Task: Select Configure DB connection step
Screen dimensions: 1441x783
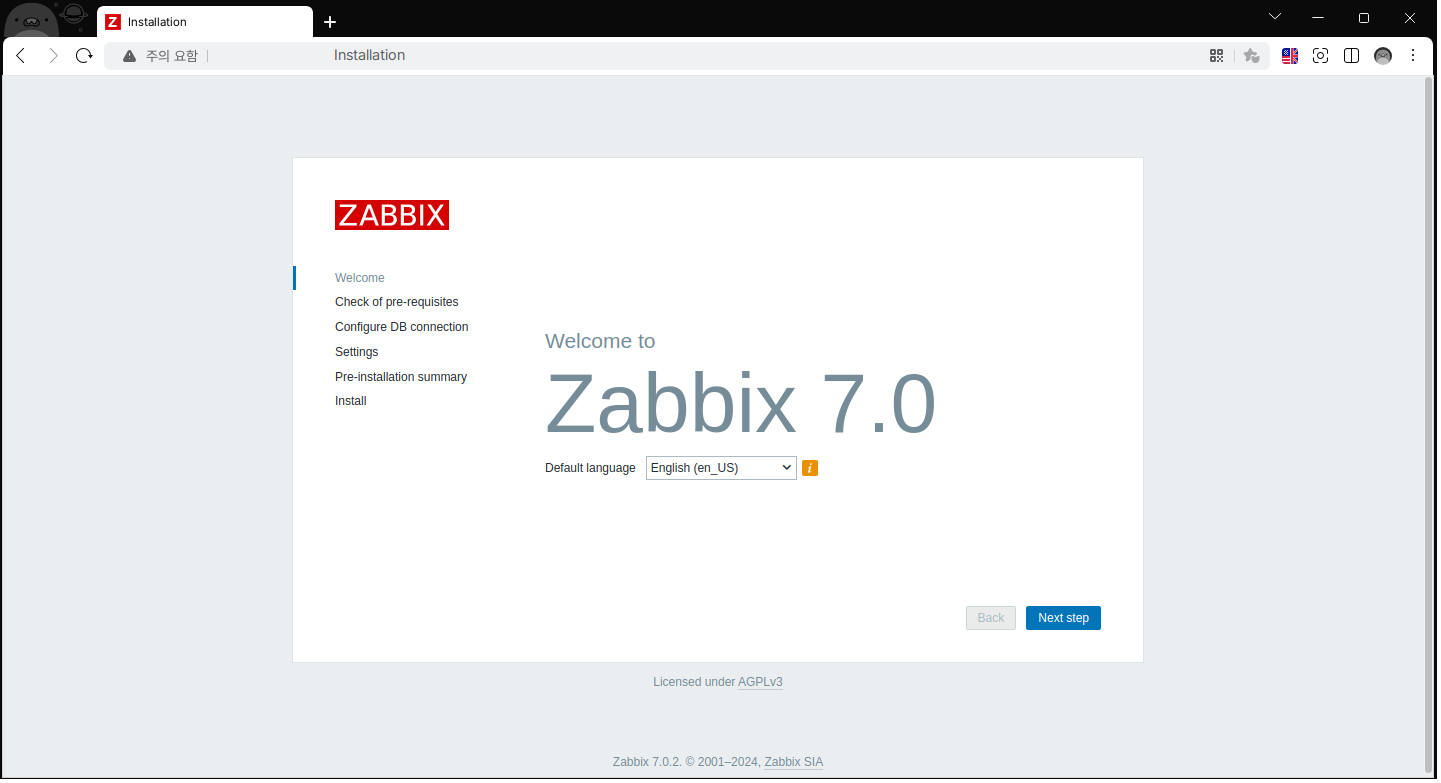Action: pos(402,327)
